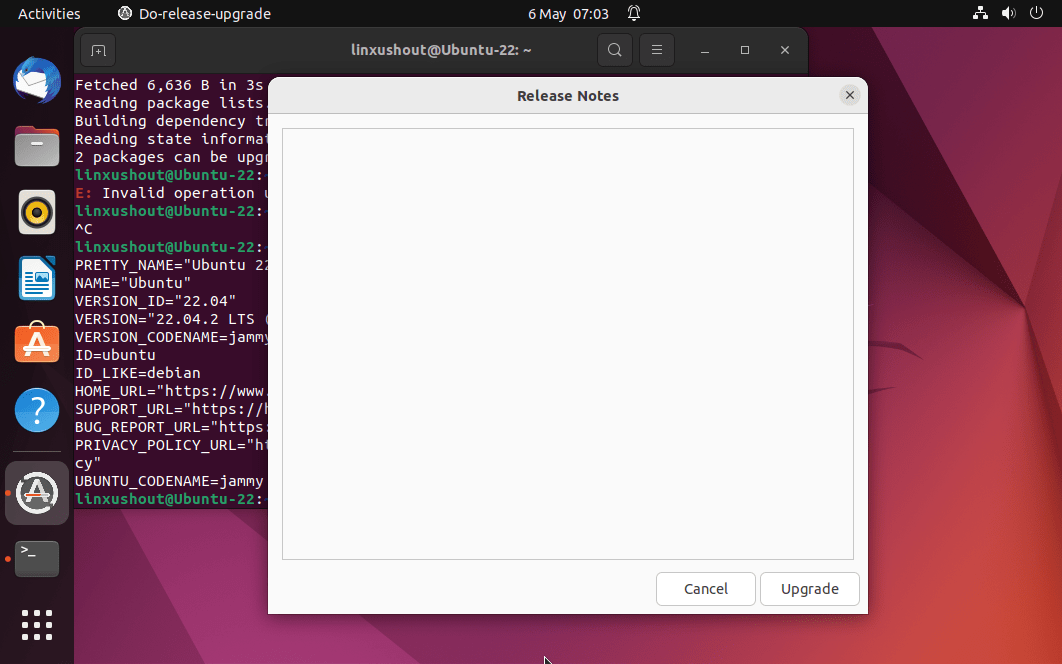Click the ^C line in the terminal

(84, 229)
